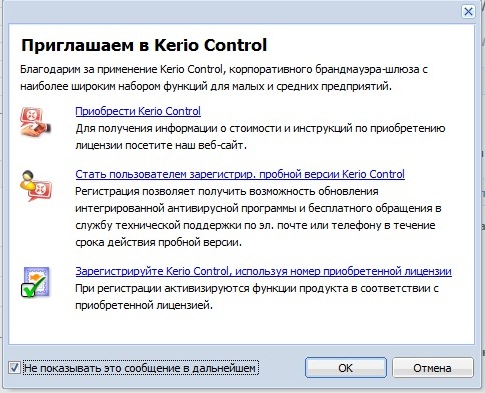Click the trial user registration icon
The width and height of the screenshot is (485, 393).
[x=36, y=186]
